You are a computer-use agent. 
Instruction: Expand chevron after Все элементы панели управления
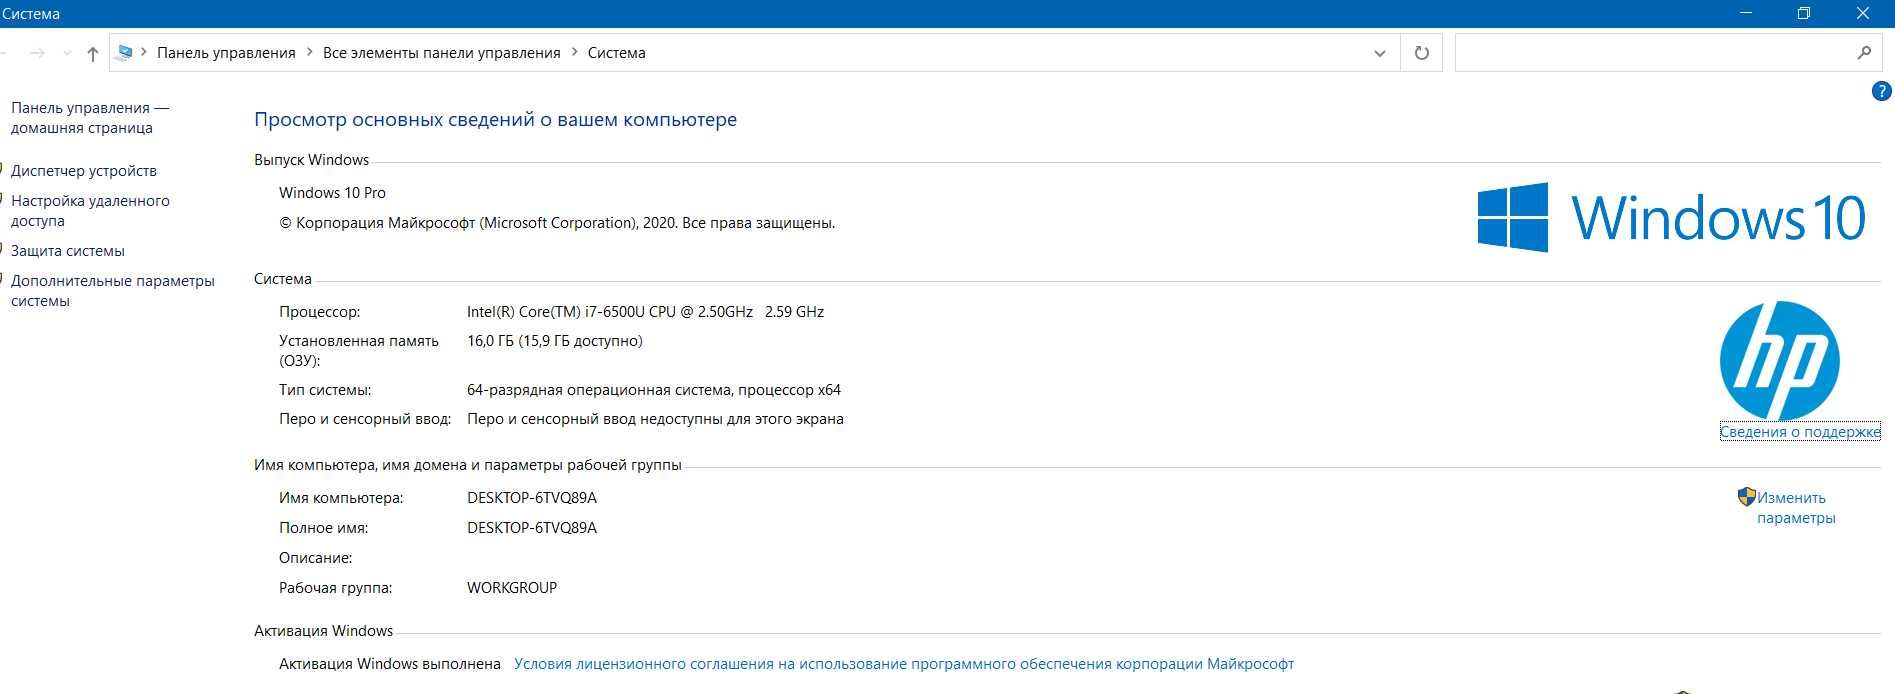(x=575, y=53)
